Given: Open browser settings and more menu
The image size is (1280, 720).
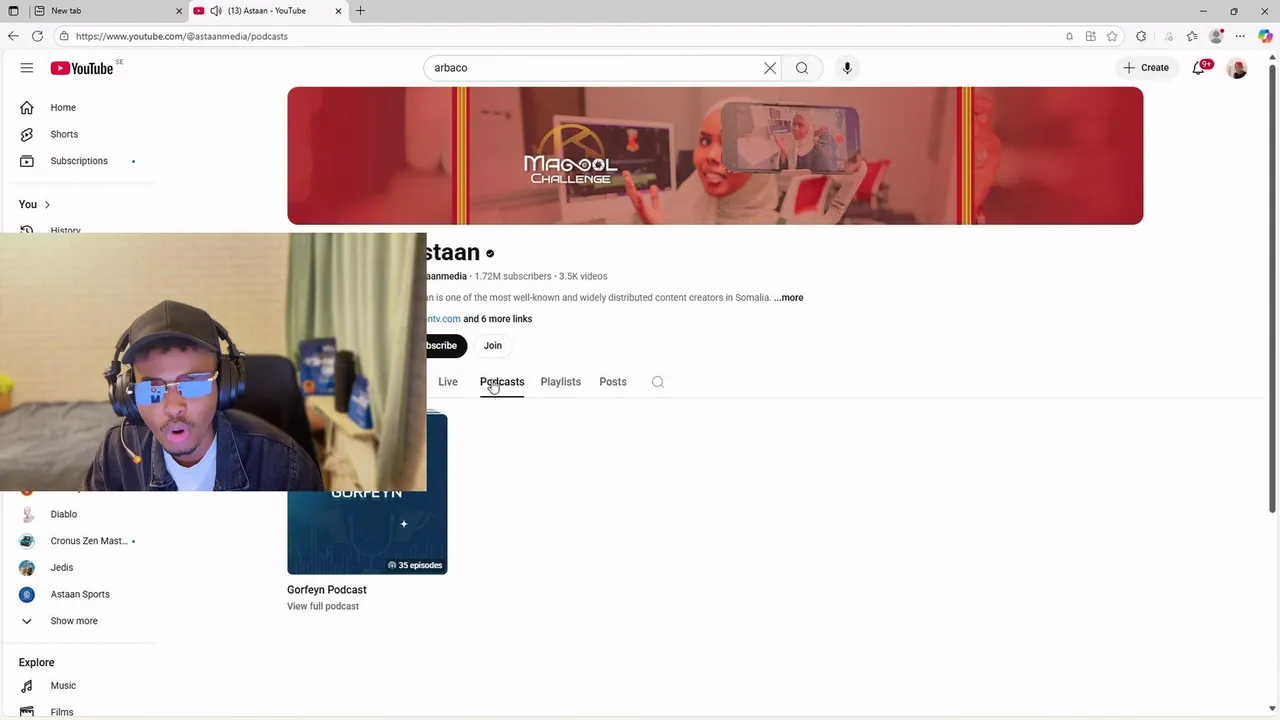Looking at the screenshot, I should 1240,36.
